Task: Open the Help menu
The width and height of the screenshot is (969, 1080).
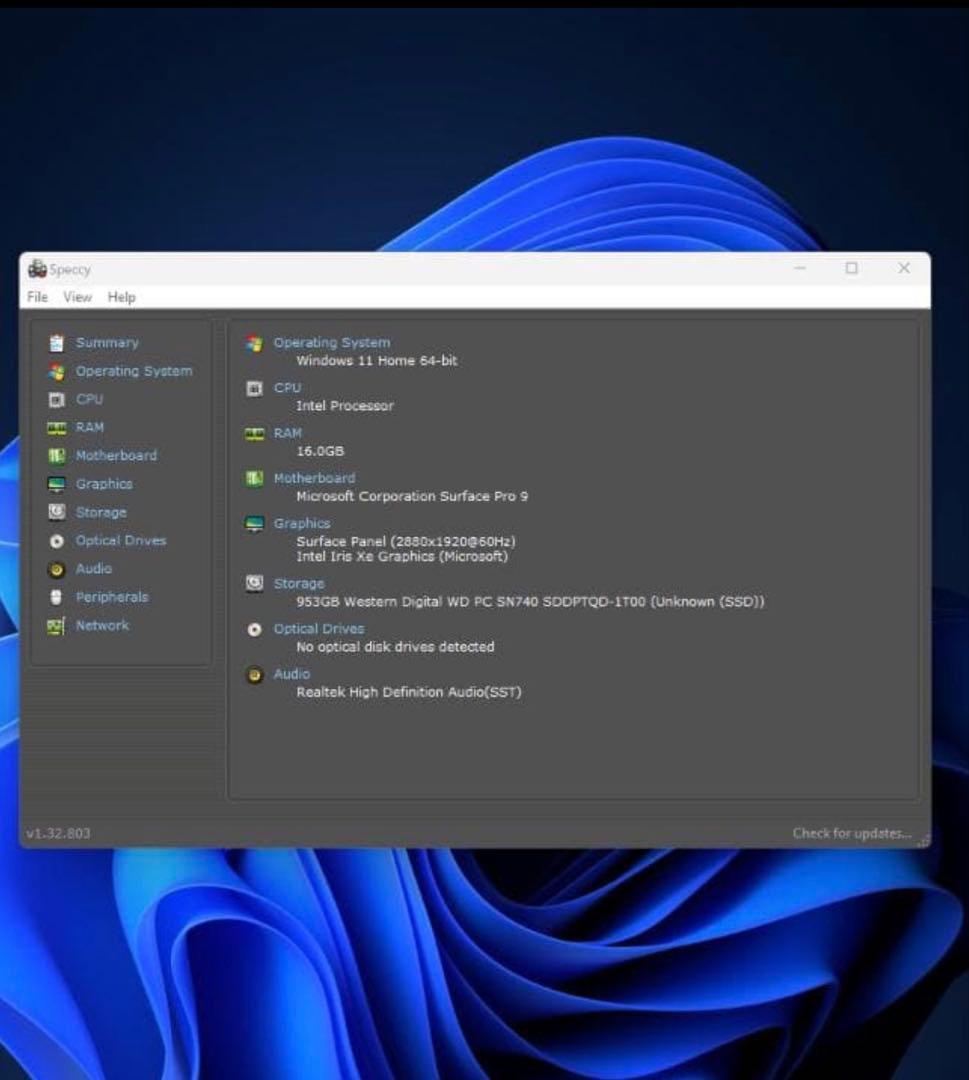Action: (x=122, y=297)
